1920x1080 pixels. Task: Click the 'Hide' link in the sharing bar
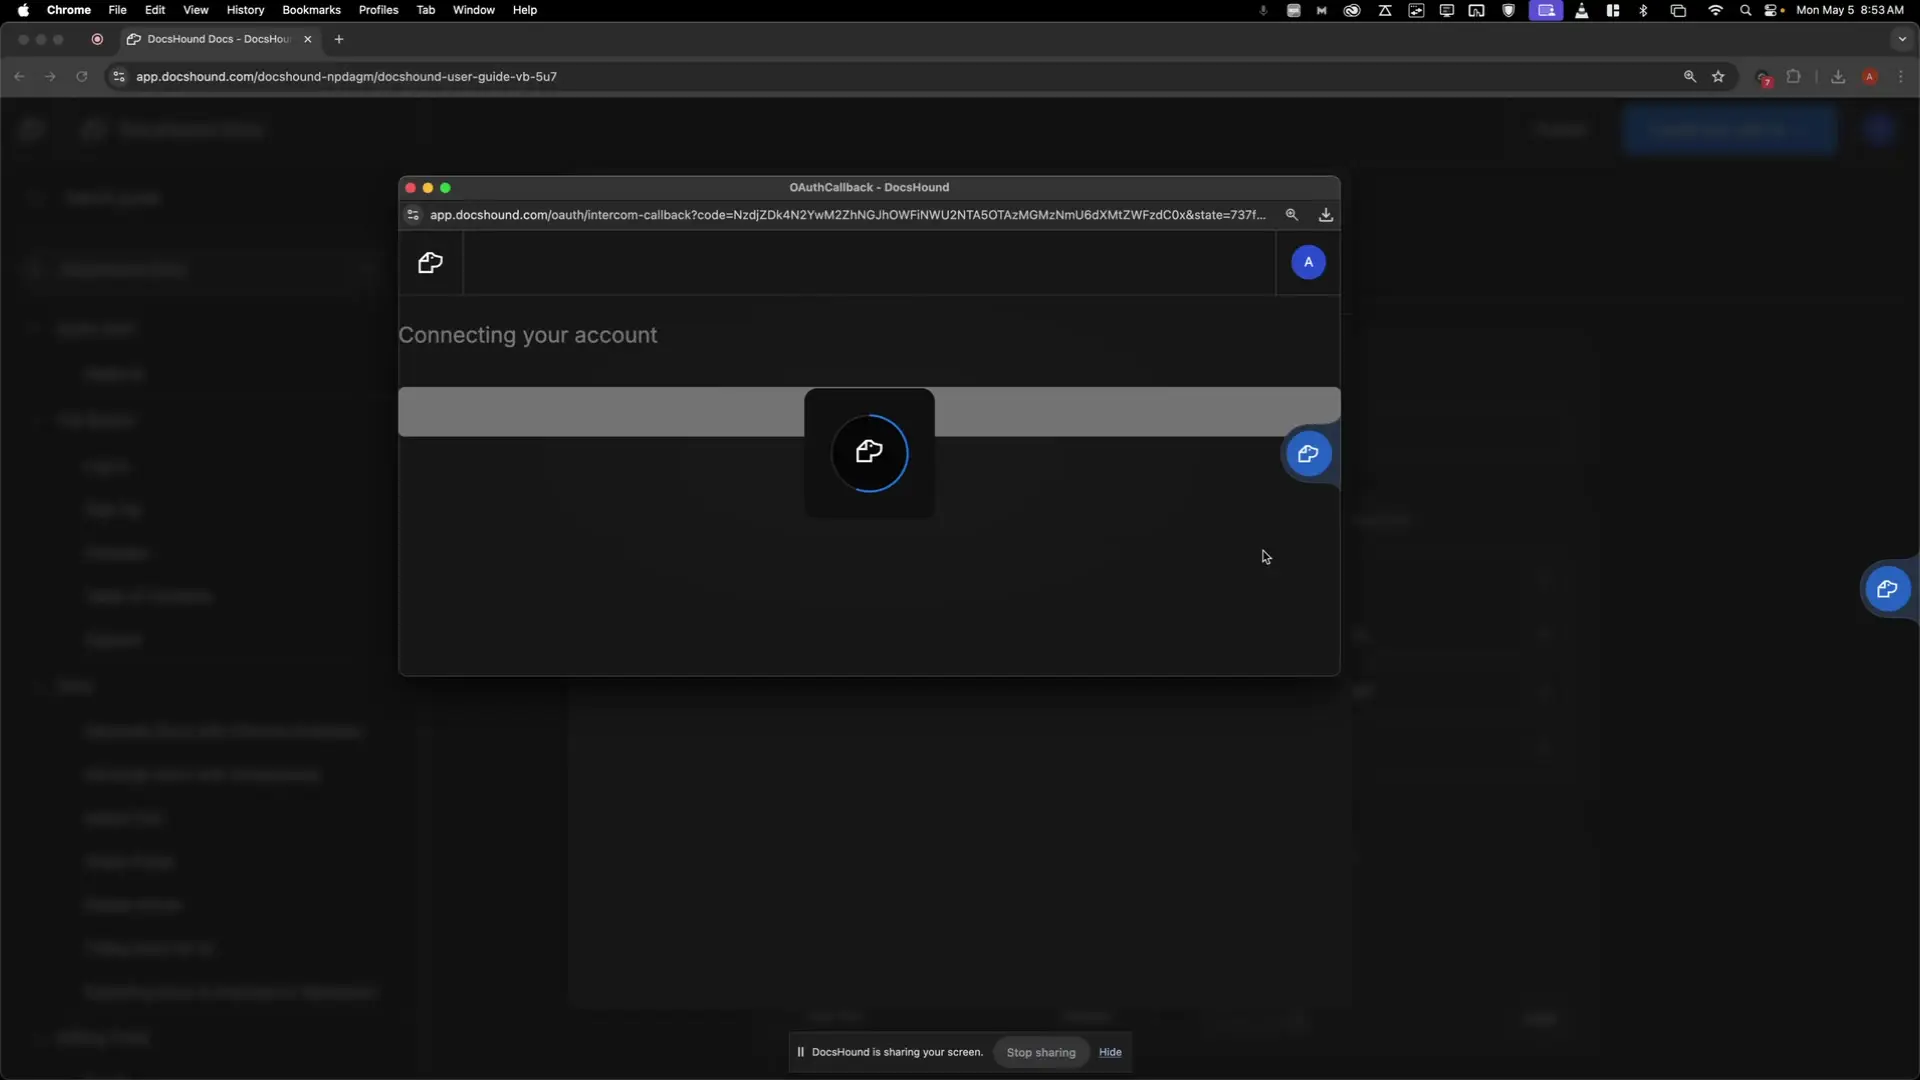[1110, 1052]
